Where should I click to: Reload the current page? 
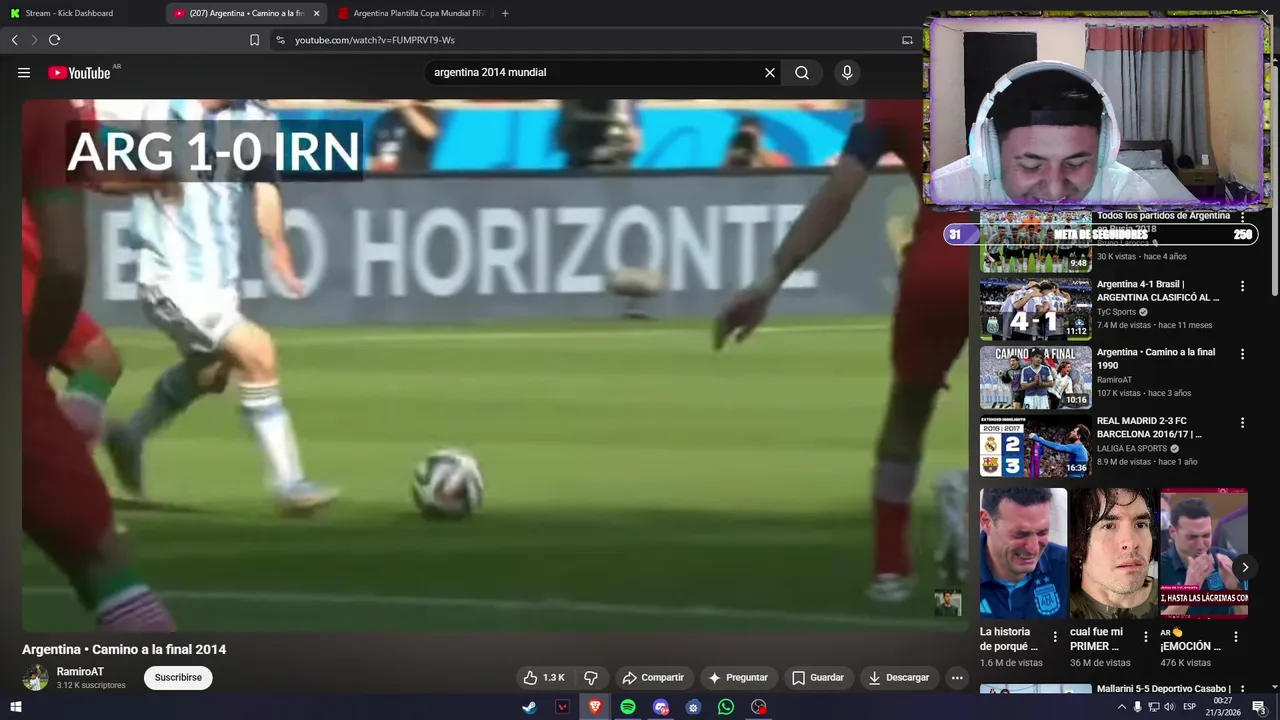coord(54,40)
